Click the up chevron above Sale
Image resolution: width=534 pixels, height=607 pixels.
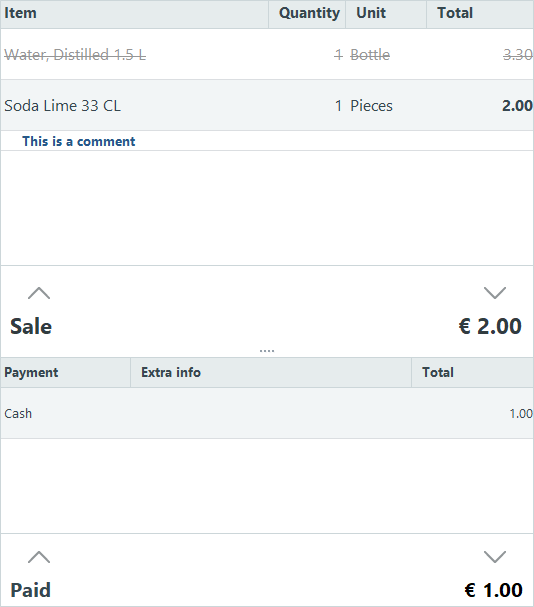(39, 293)
